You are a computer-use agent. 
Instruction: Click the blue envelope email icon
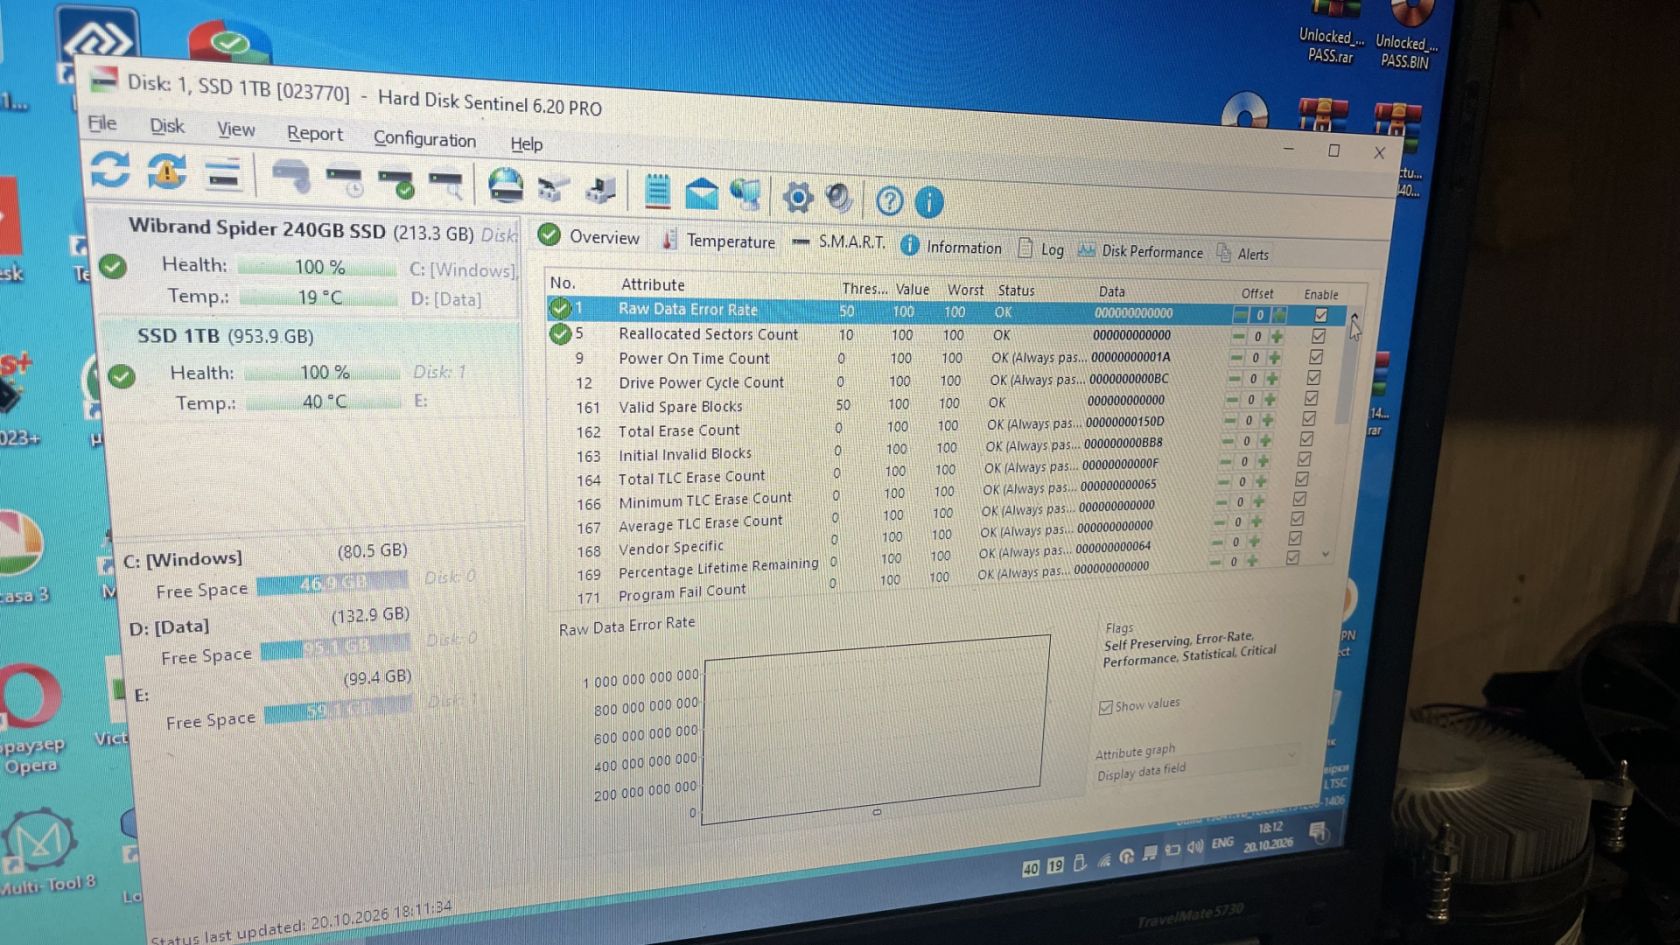[x=701, y=193]
